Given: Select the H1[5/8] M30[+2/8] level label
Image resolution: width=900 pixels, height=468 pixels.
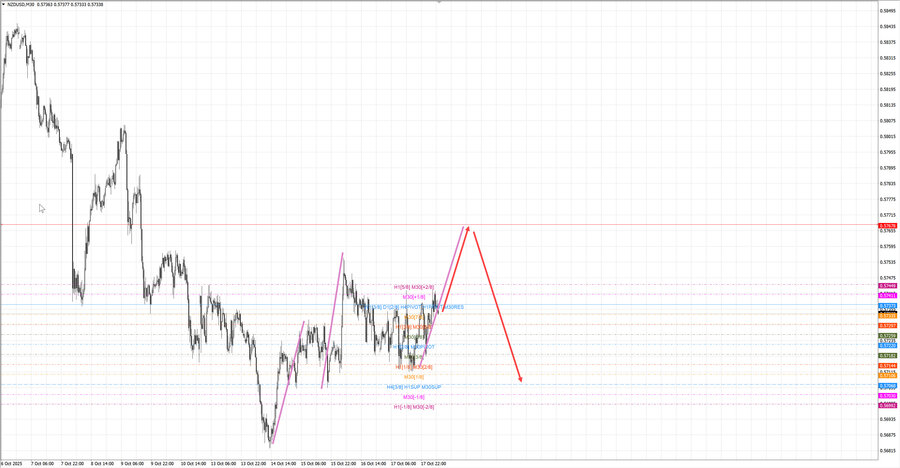Looking at the screenshot, I should [x=414, y=287].
